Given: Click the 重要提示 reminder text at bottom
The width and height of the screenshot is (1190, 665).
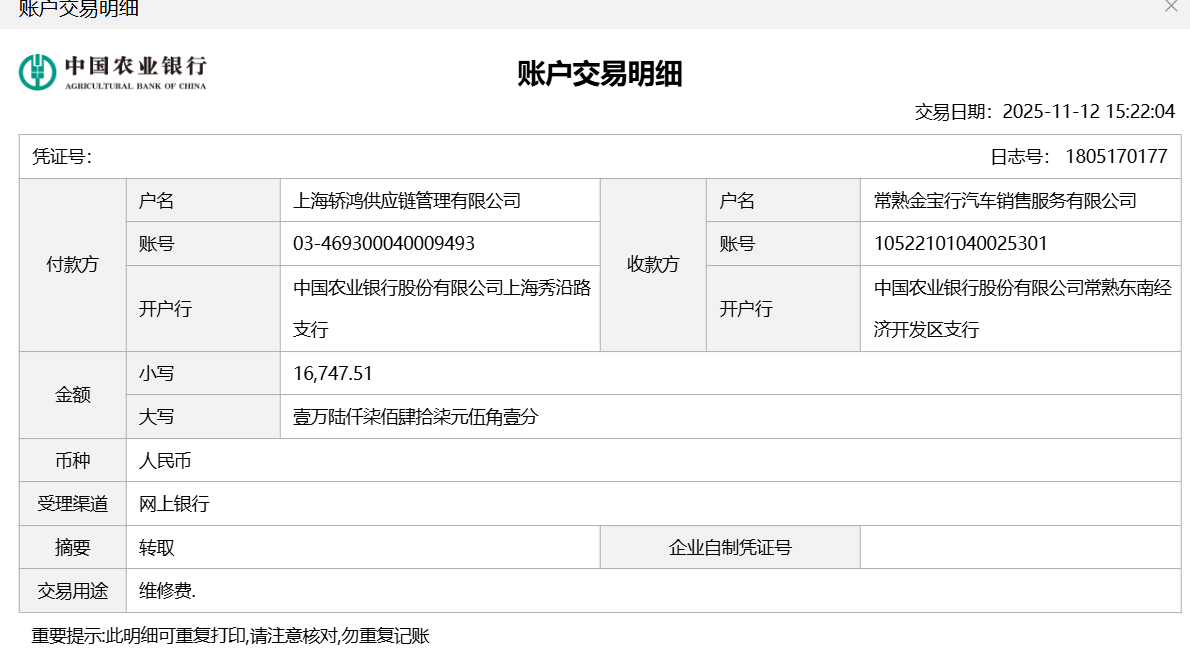Looking at the screenshot, I should (230, 636).
